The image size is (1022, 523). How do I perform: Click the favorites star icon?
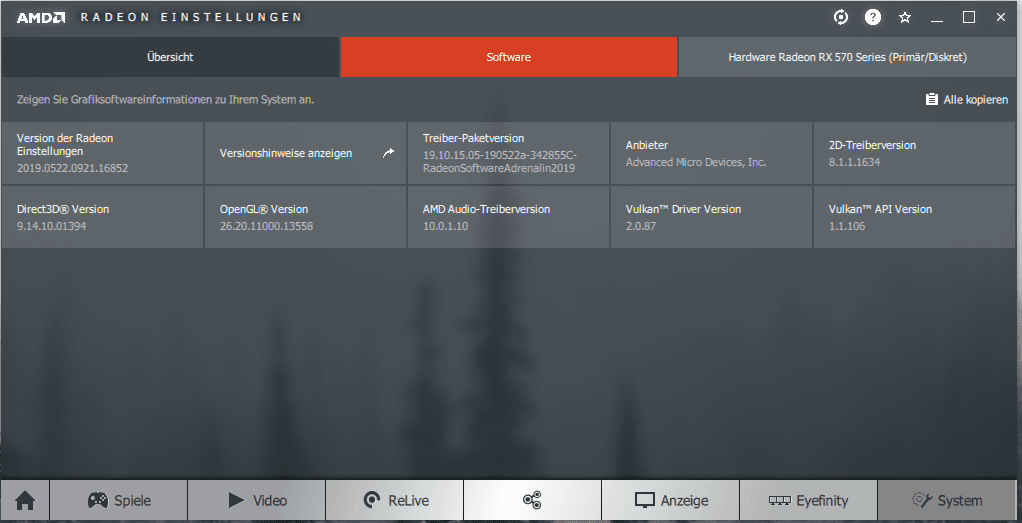pos(905,18)
